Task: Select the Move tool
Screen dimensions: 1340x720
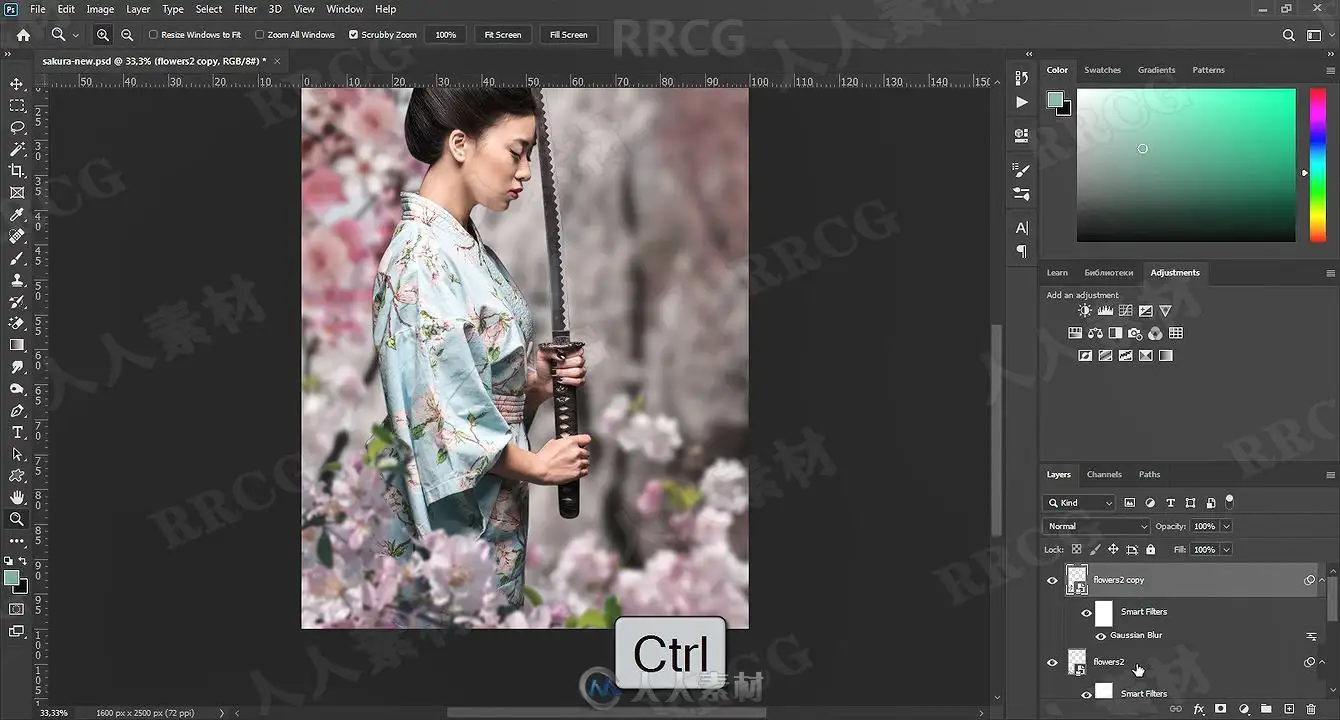Action: point(17,84)
